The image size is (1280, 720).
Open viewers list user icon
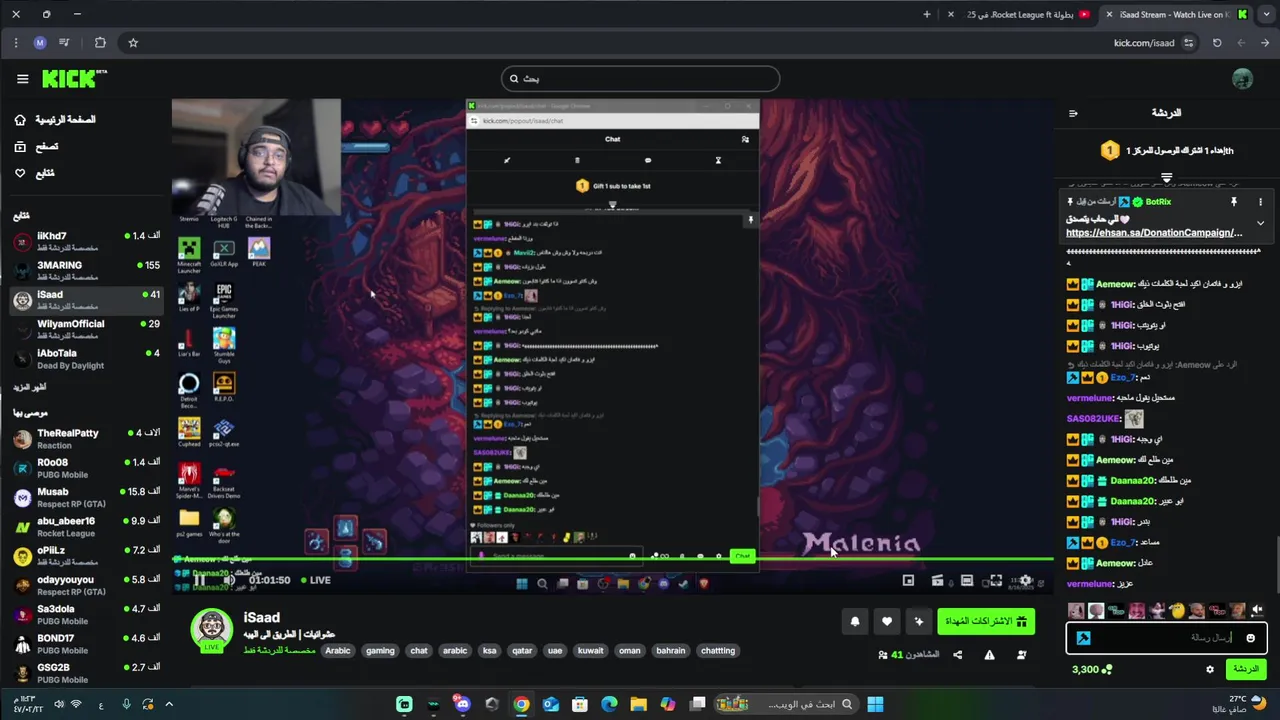[x=1021, y=655]
